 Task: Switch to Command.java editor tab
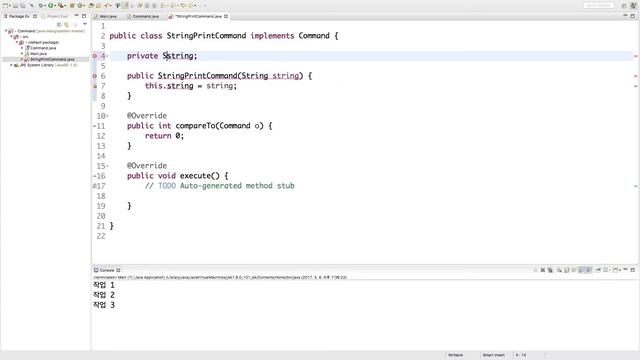tap(143, 16)
